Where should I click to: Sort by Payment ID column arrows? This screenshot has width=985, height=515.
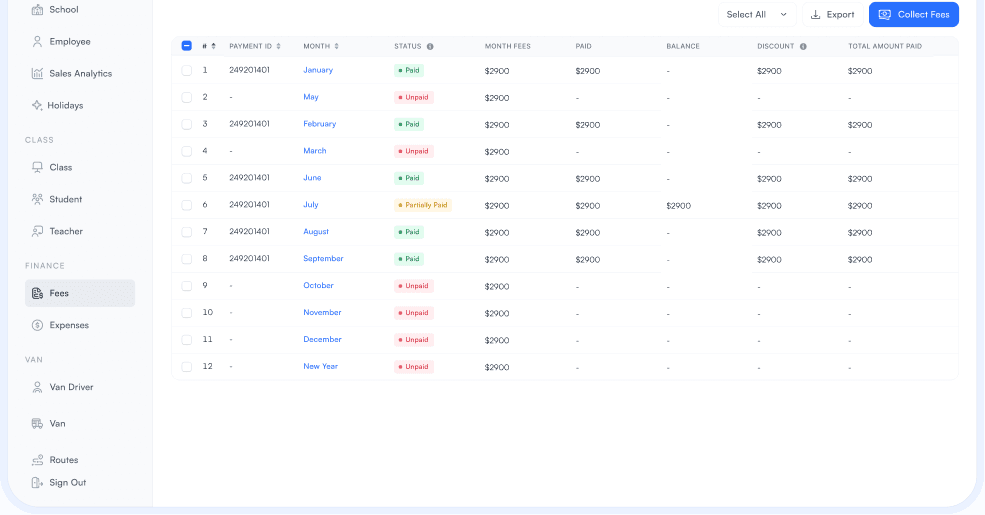click(278, 46)
